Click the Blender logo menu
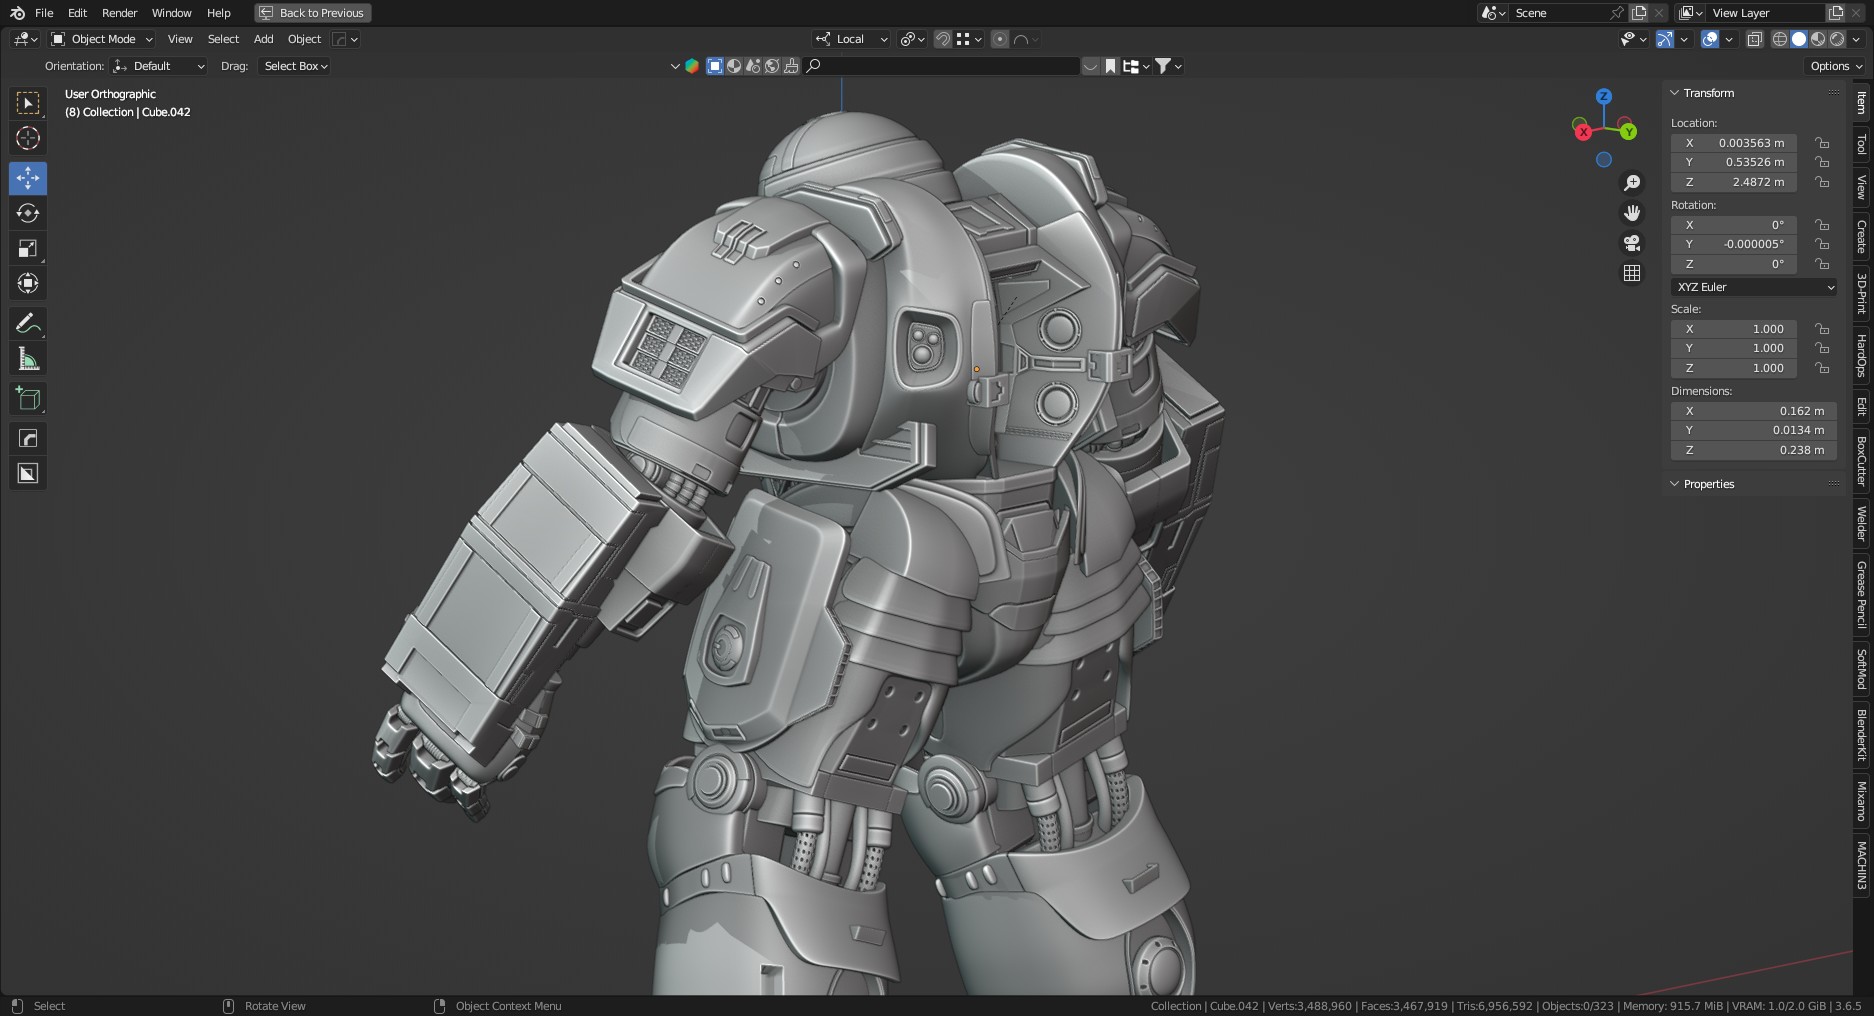Viewport: 1874px width, 1016px height. click(x=17, y=13)
